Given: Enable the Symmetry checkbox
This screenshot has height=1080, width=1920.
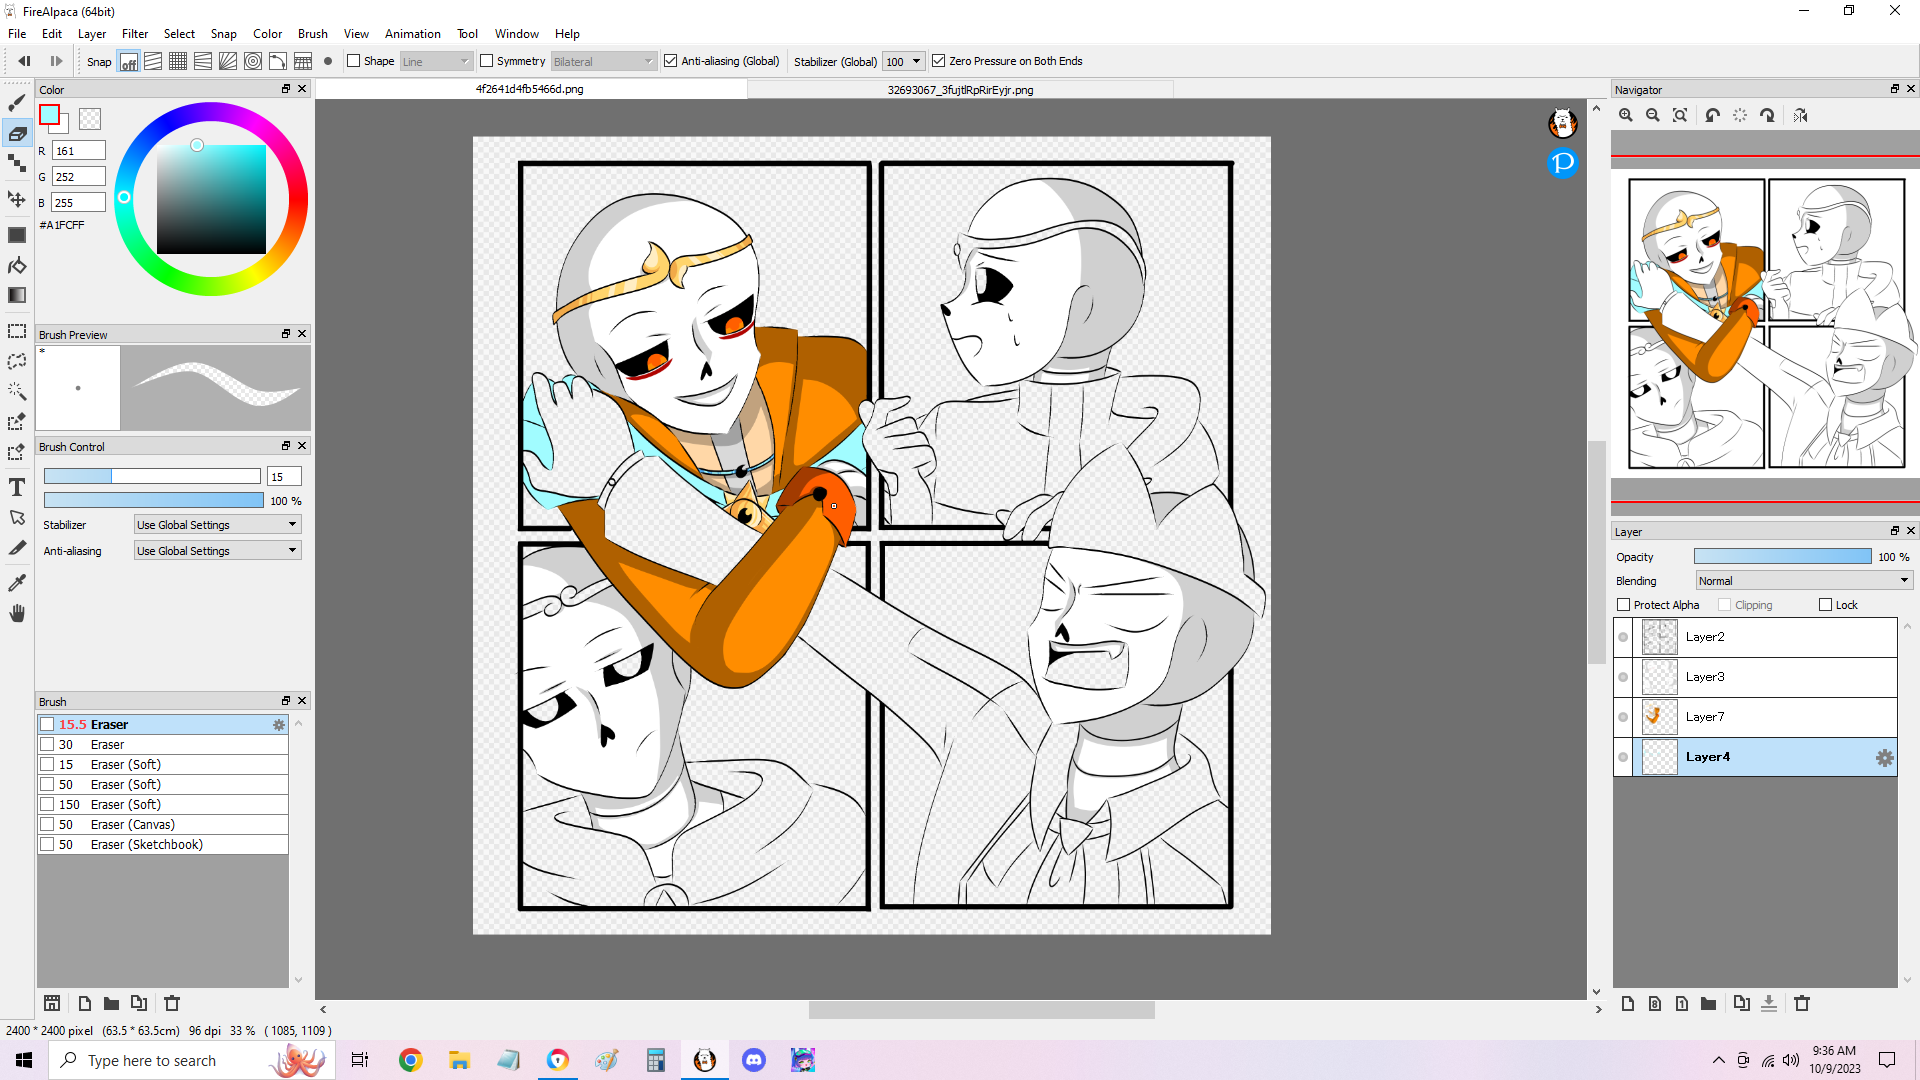Looking at the screenshot, I should point(487,61).
